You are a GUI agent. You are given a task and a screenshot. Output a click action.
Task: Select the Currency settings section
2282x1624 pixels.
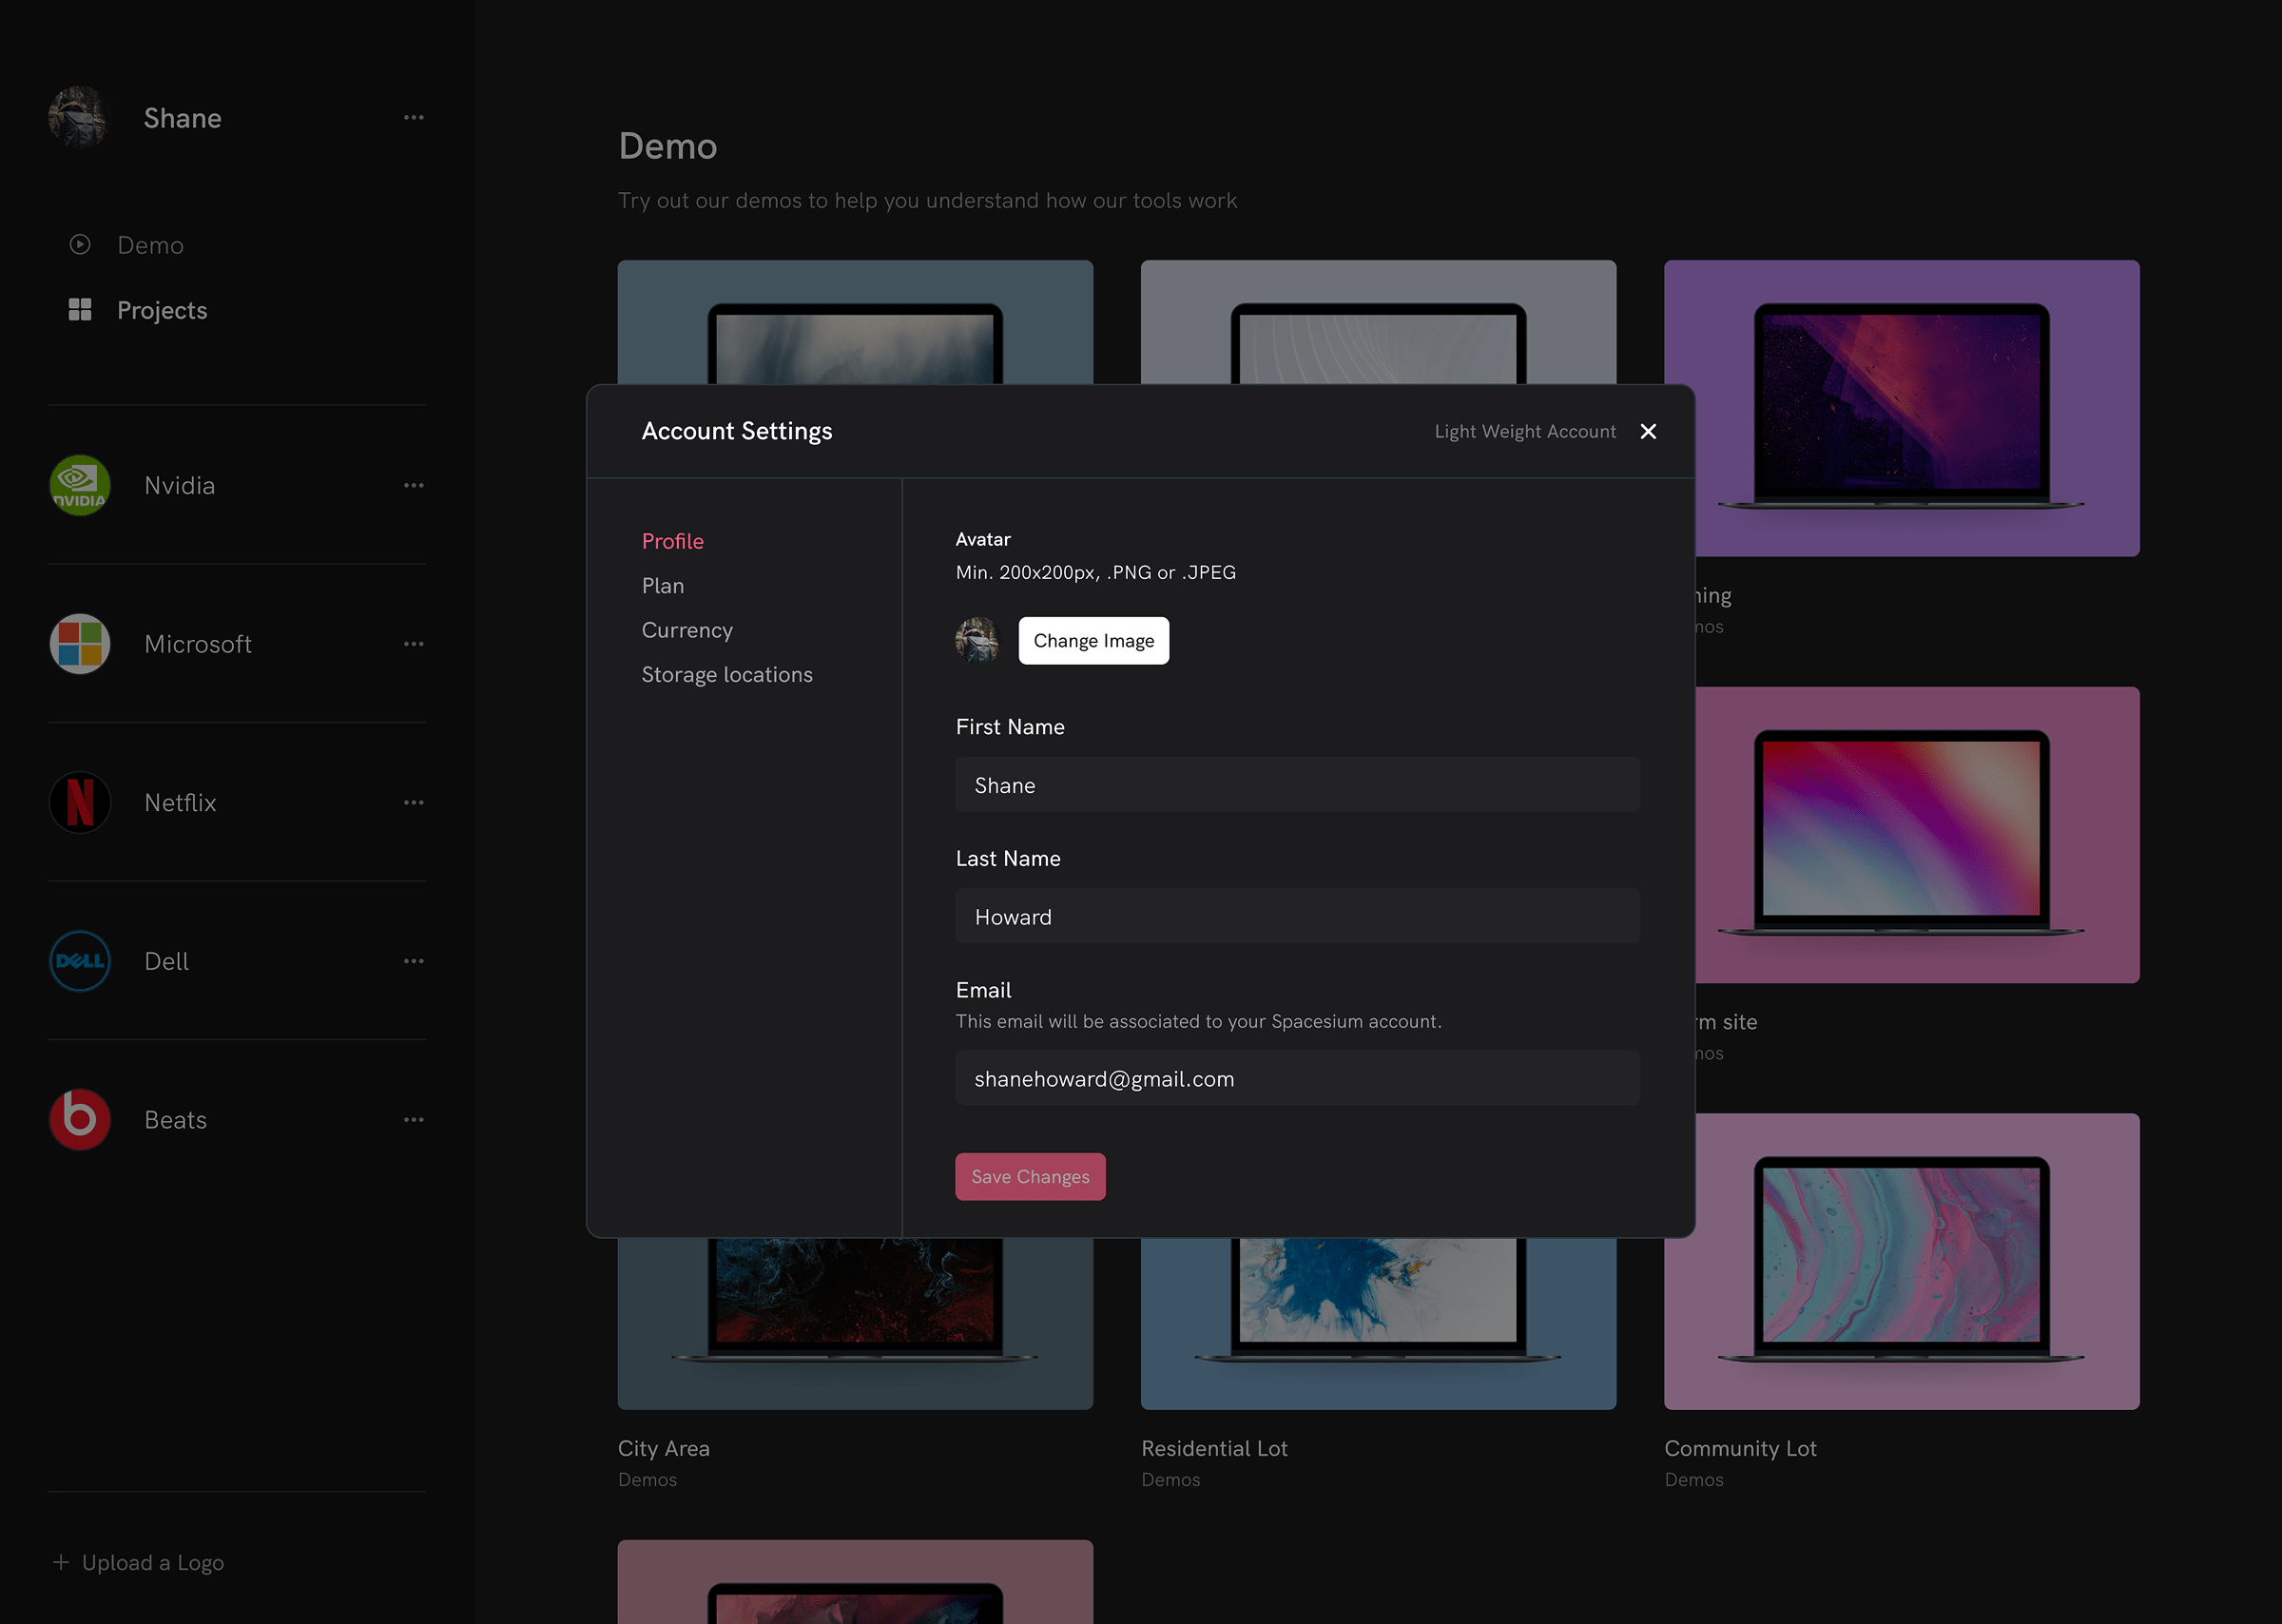tap(687, 630)
